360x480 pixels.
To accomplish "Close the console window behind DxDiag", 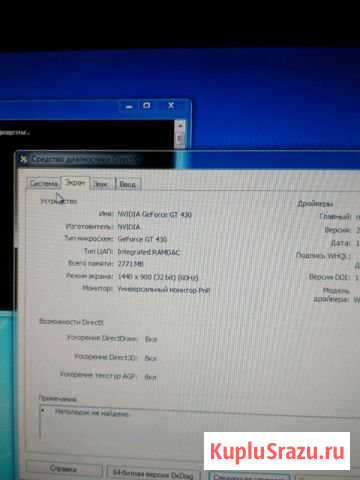I will coord(171,105).
